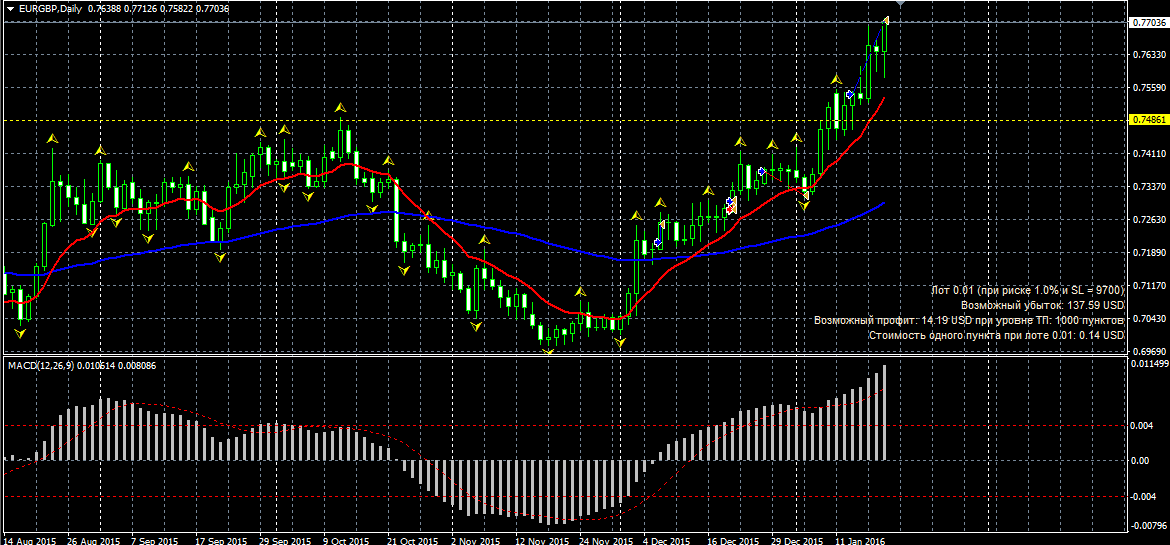Click the 'Возможный убыток: 137.59 USD' line
The width and height of the screenshot is (1170, 545).
pyautogui.click(x=1042, y=305)
